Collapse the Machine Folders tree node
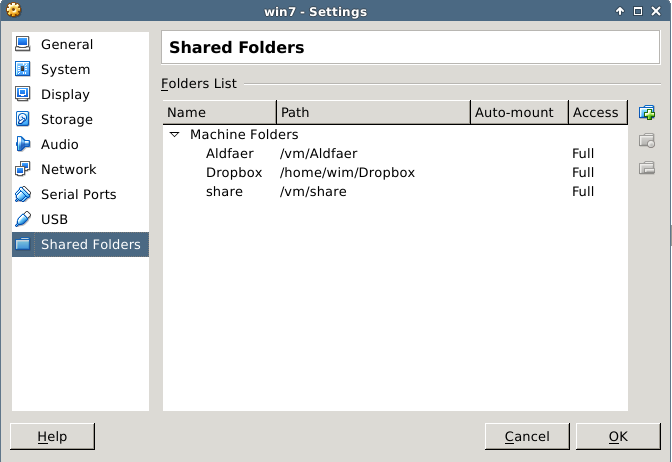Viewport: 672px width, 462px height. tap(174, 134)
